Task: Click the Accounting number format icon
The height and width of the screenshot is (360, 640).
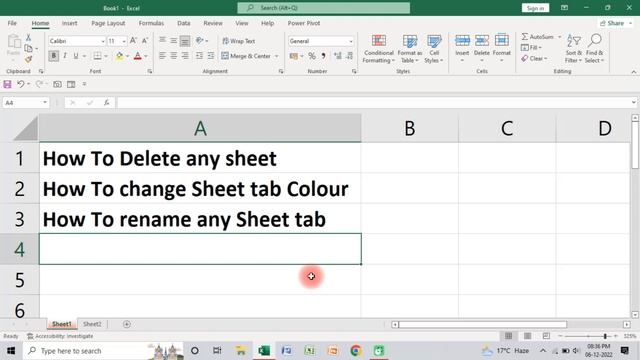Action: (x=293, y=56)
